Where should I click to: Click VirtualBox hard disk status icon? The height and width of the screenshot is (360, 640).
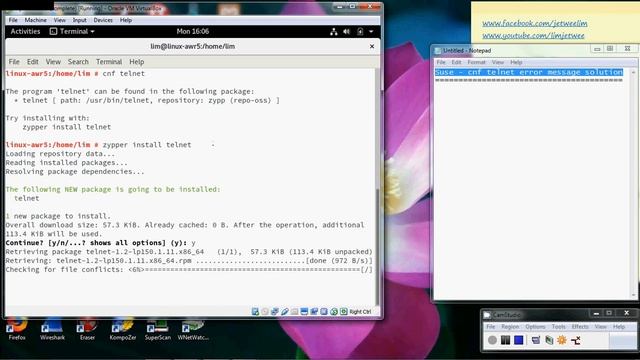pos(255,312)
